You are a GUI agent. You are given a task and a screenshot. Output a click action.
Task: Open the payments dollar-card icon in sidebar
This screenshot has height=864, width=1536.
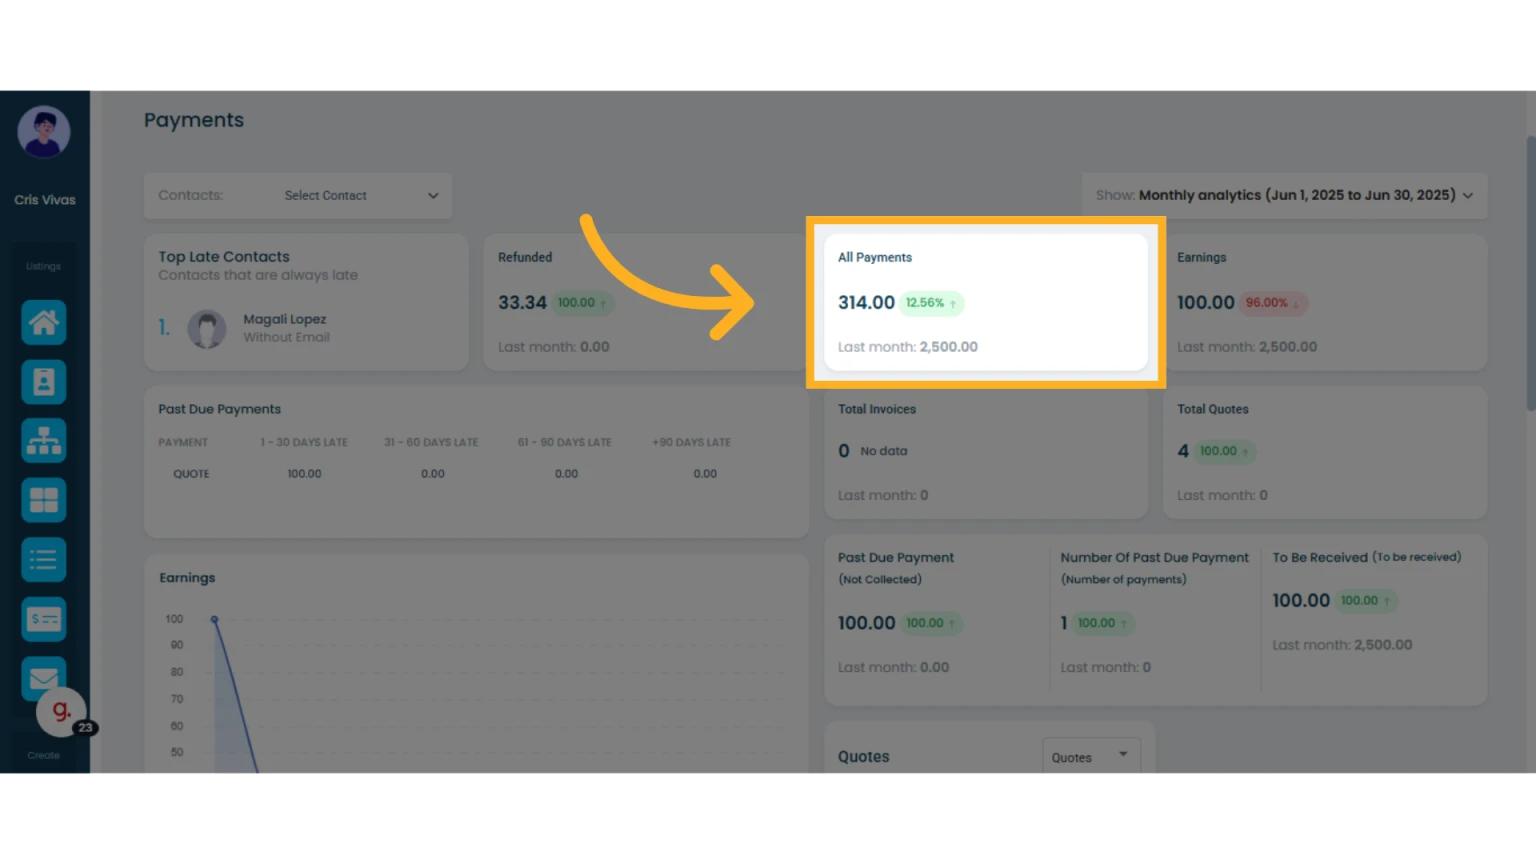[44, 619]
